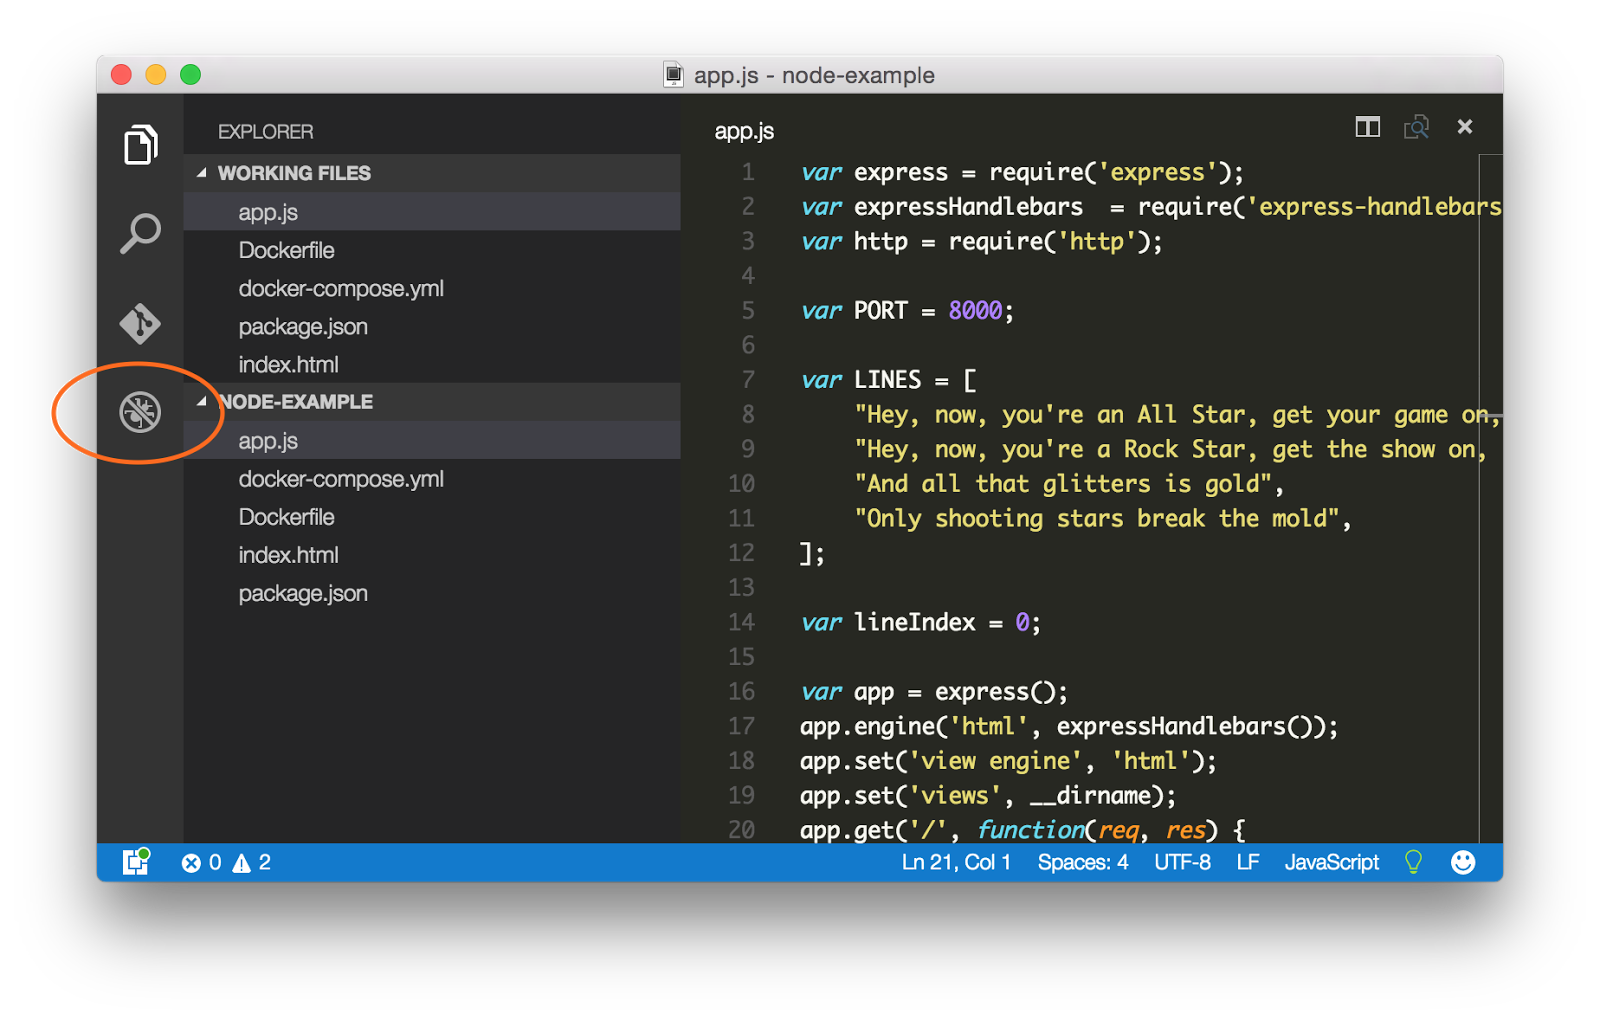Expand the EXPLORER working files tree

point(265,131)
